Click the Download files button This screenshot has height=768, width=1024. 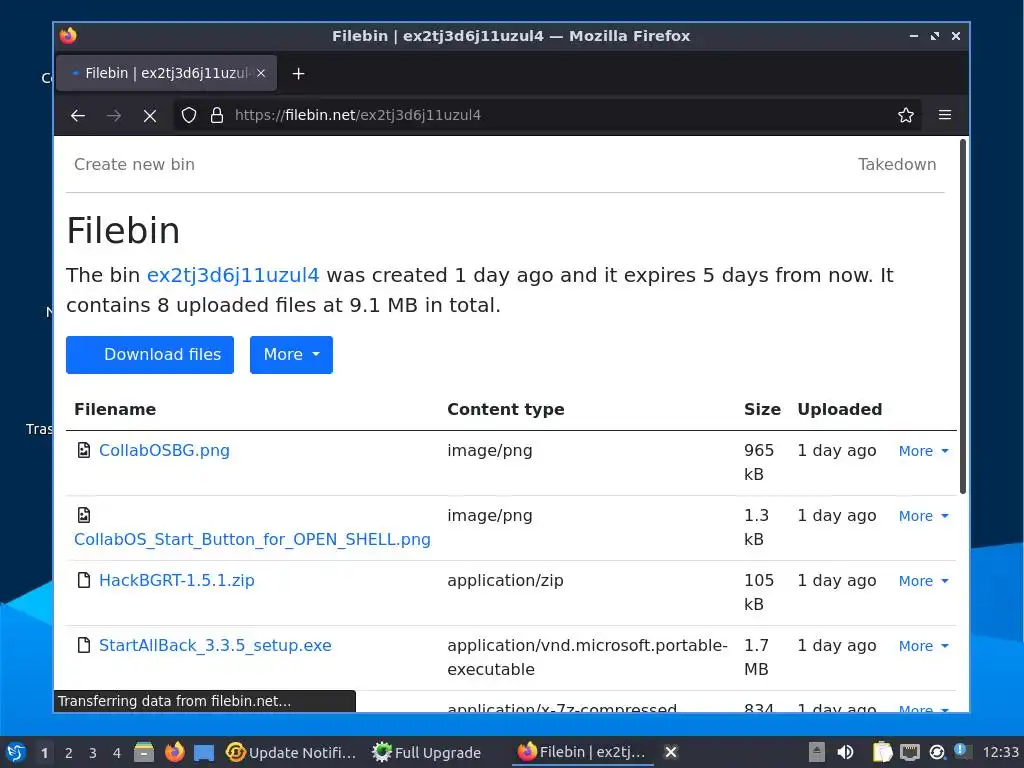(150, 355)
